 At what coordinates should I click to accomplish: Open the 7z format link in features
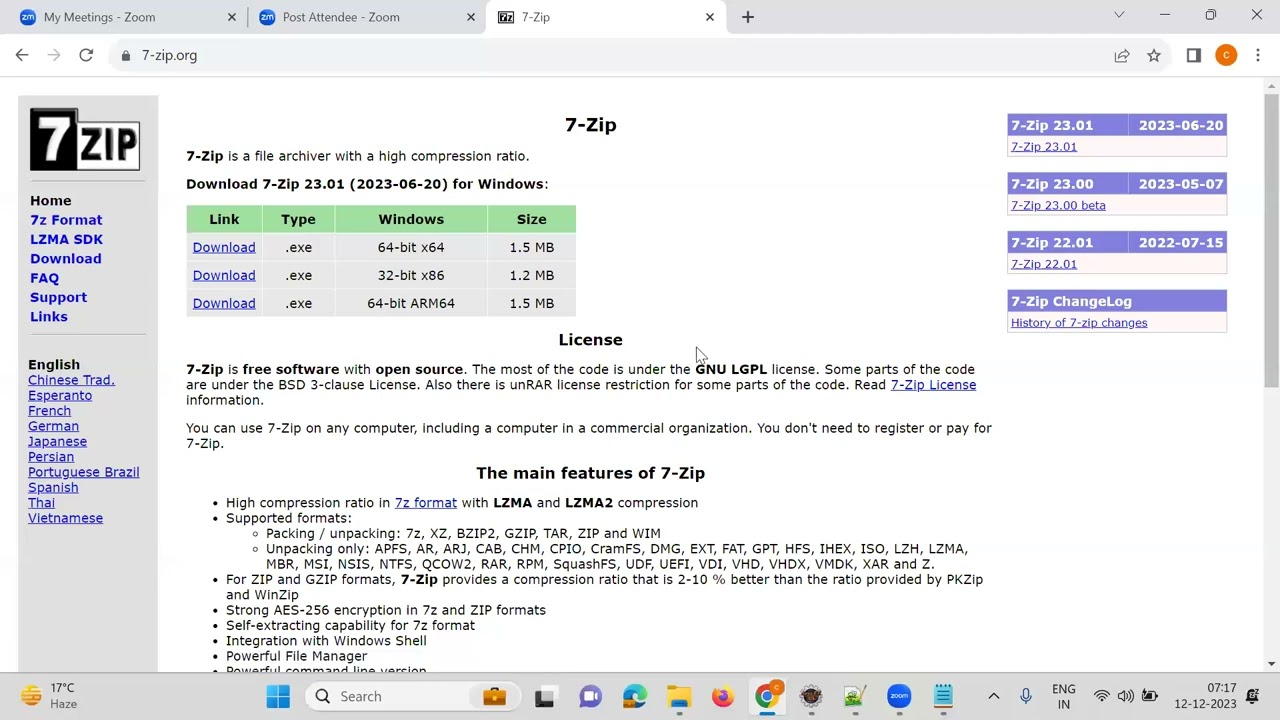click(x=426, y=503)
